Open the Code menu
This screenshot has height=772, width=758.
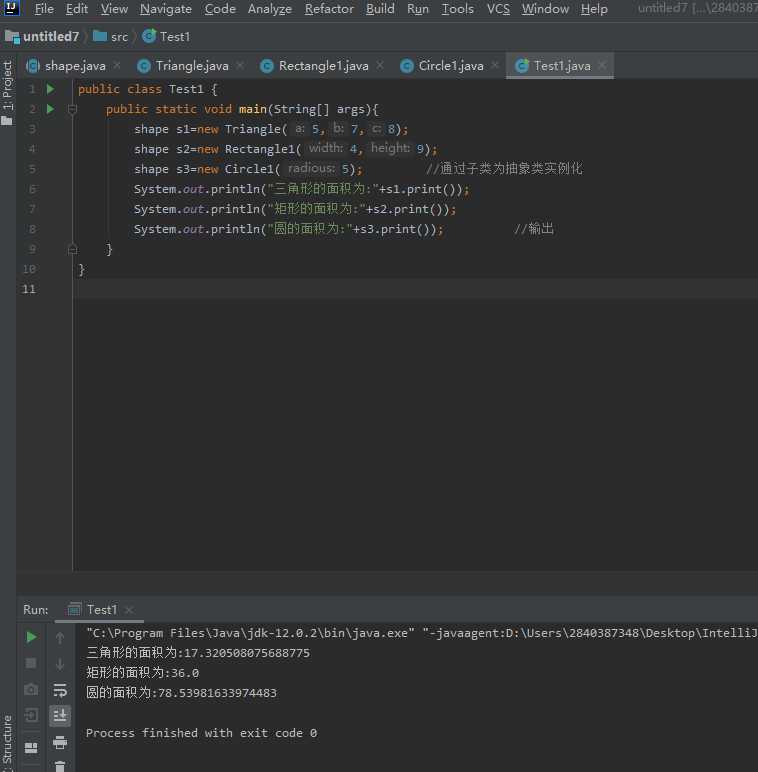coord(220,9)
